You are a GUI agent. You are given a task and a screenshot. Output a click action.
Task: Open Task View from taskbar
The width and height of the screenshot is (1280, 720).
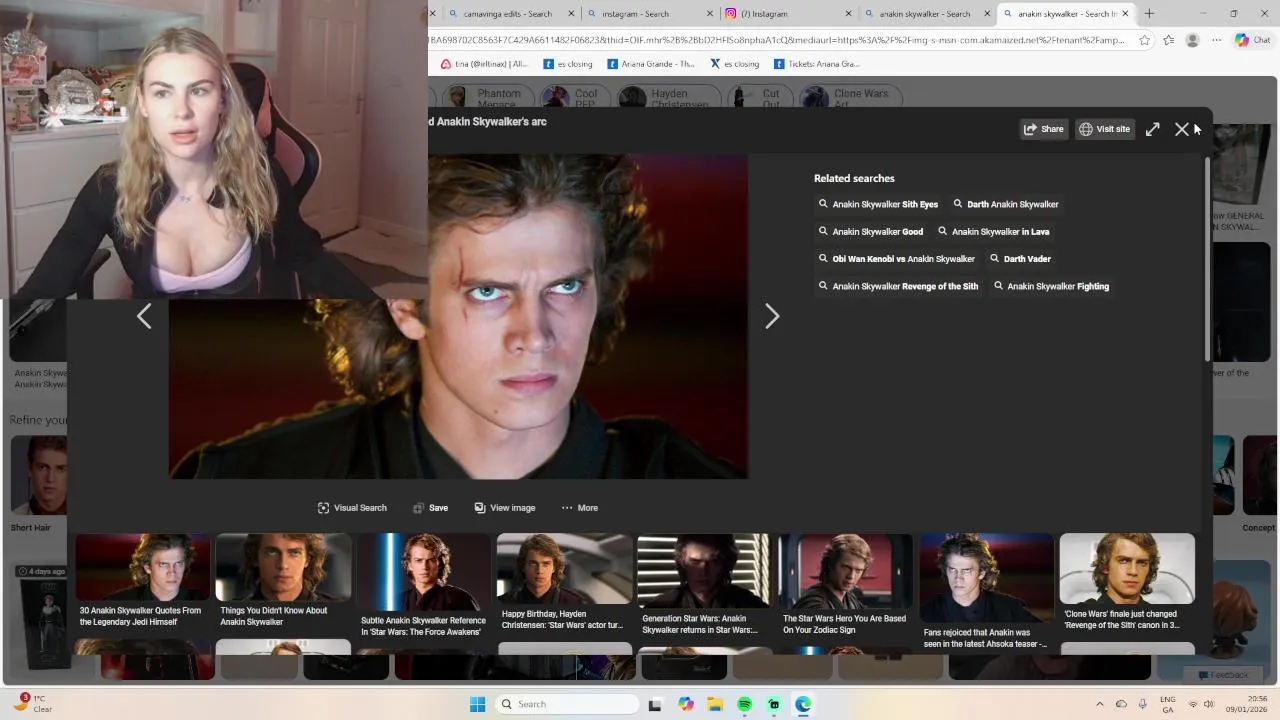(655, 704)
